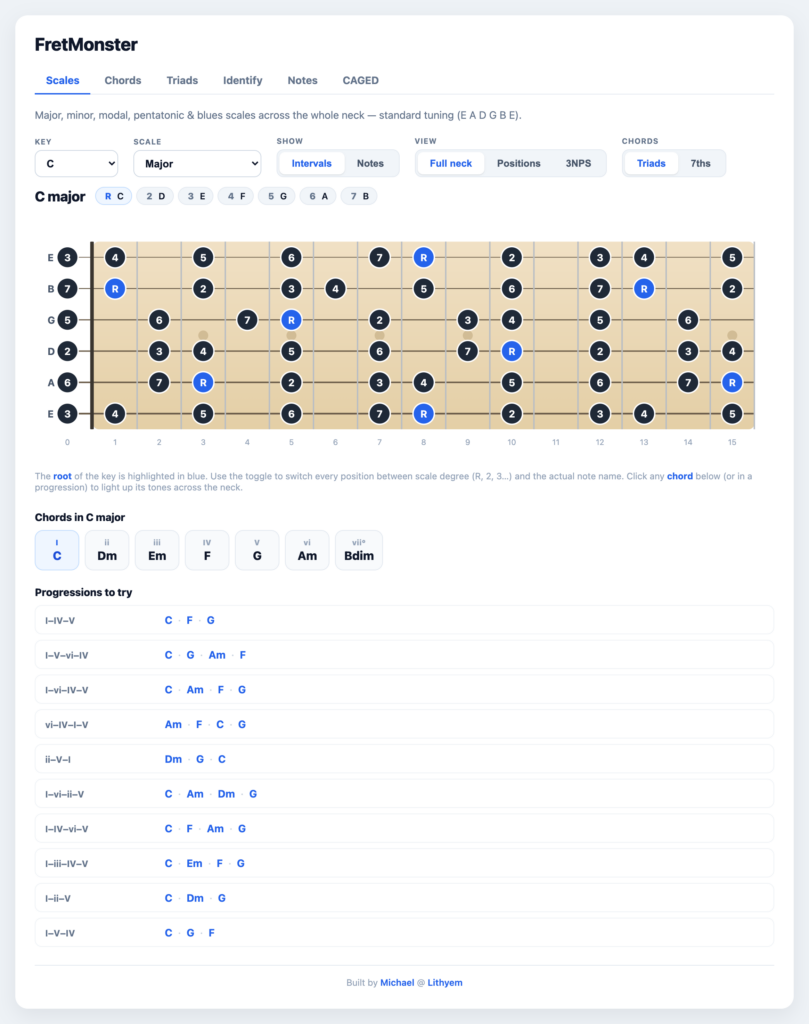Open the Key dropdown set to C
Image resolution: width=809 pixels, height=1024 pixels.
click(x=76, y=163)
